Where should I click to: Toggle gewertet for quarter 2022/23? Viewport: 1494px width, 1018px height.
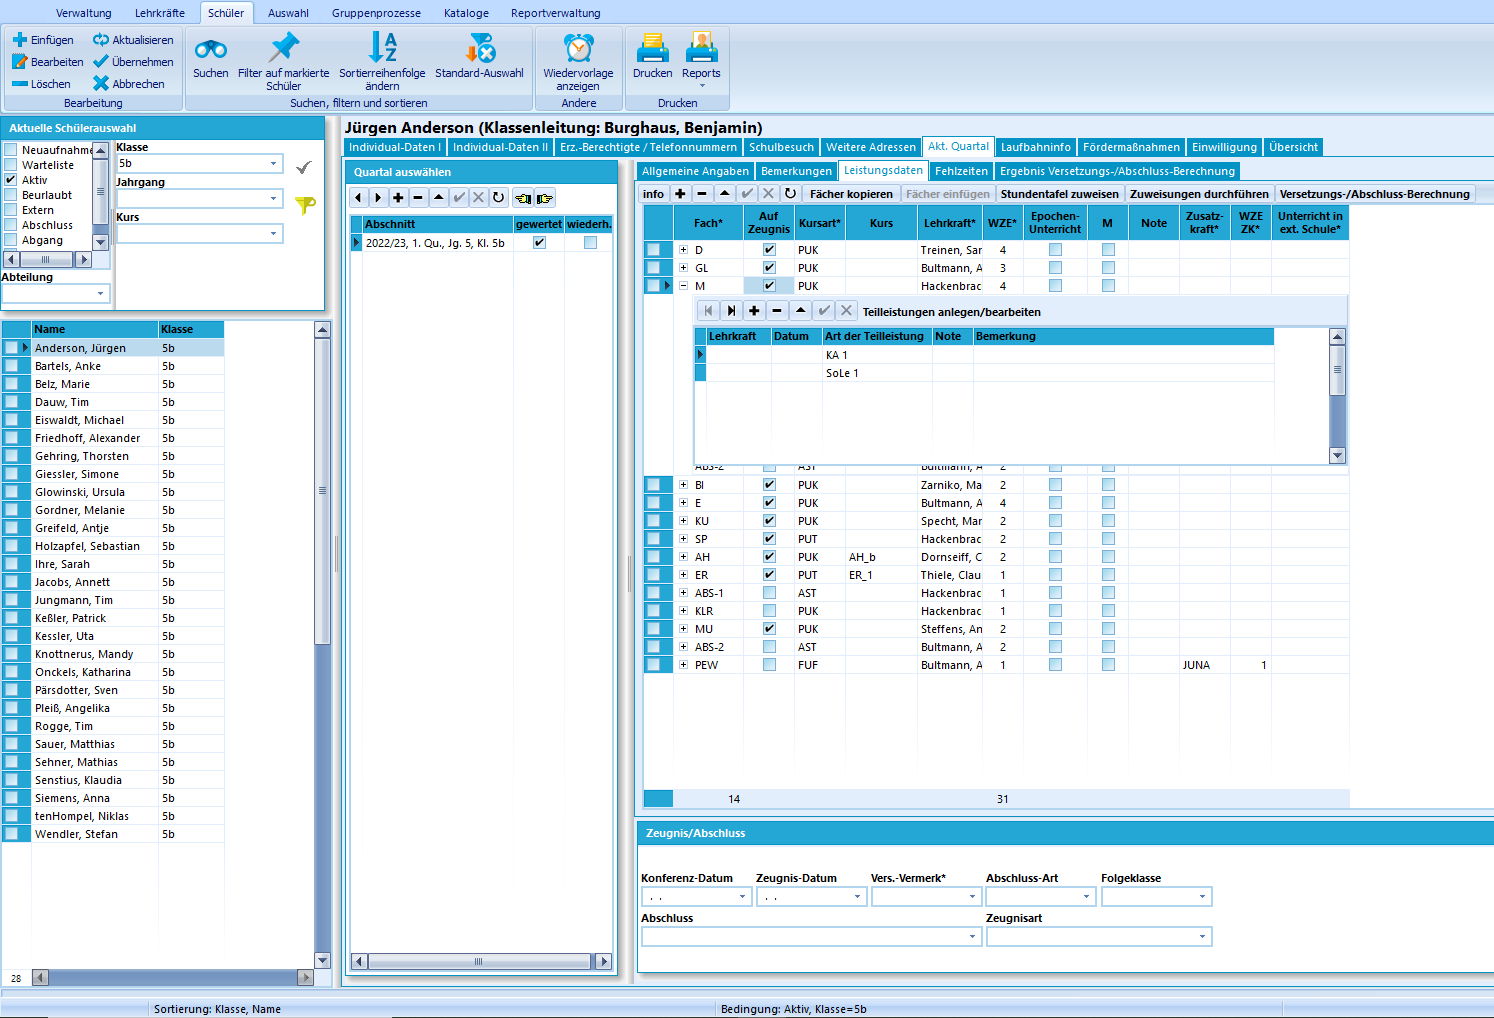pyautogui.click(x=540, y=243)
